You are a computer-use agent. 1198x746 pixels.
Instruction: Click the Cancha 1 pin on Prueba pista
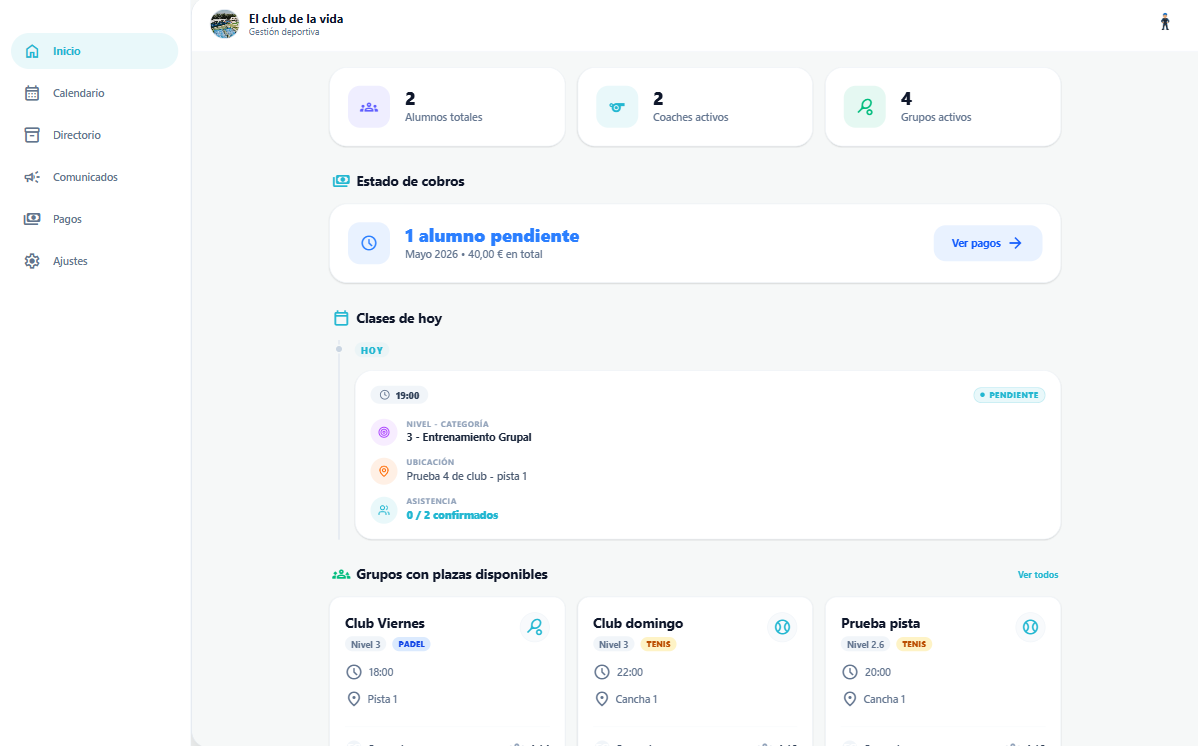click(x=850, y=699)
